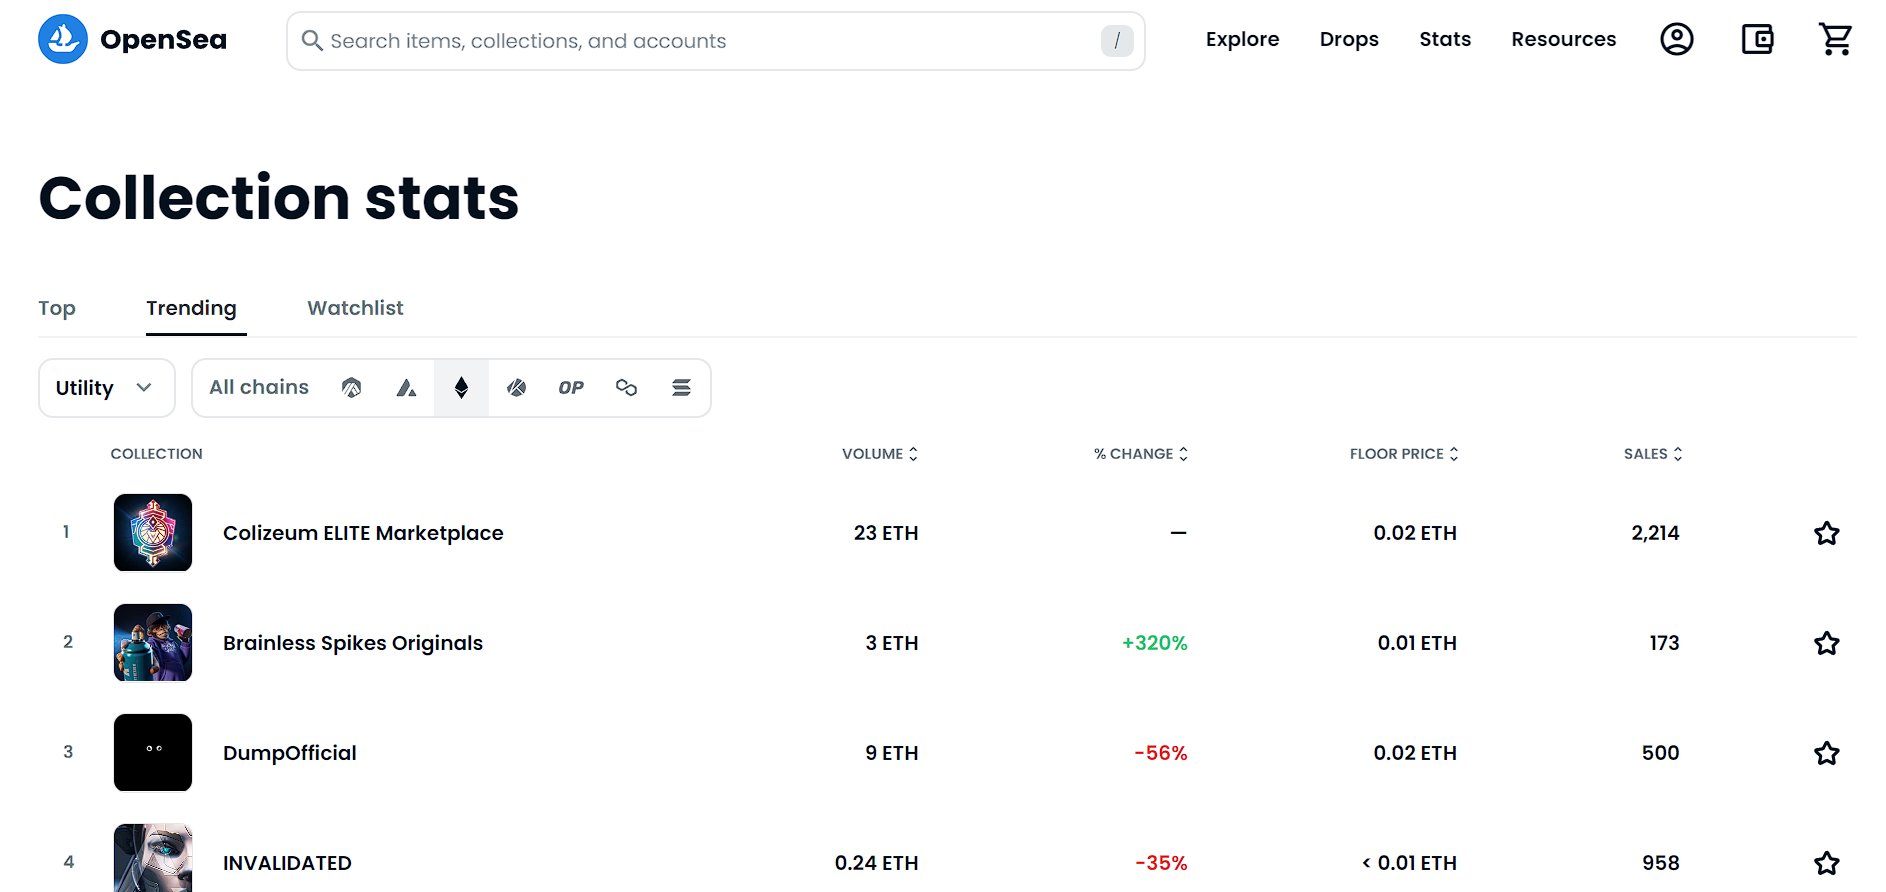Image resolution: width=1886 pixels, height=892 pixels.
Task: Filter by Klaytn chain icon
Action: [x=516, y=388]
